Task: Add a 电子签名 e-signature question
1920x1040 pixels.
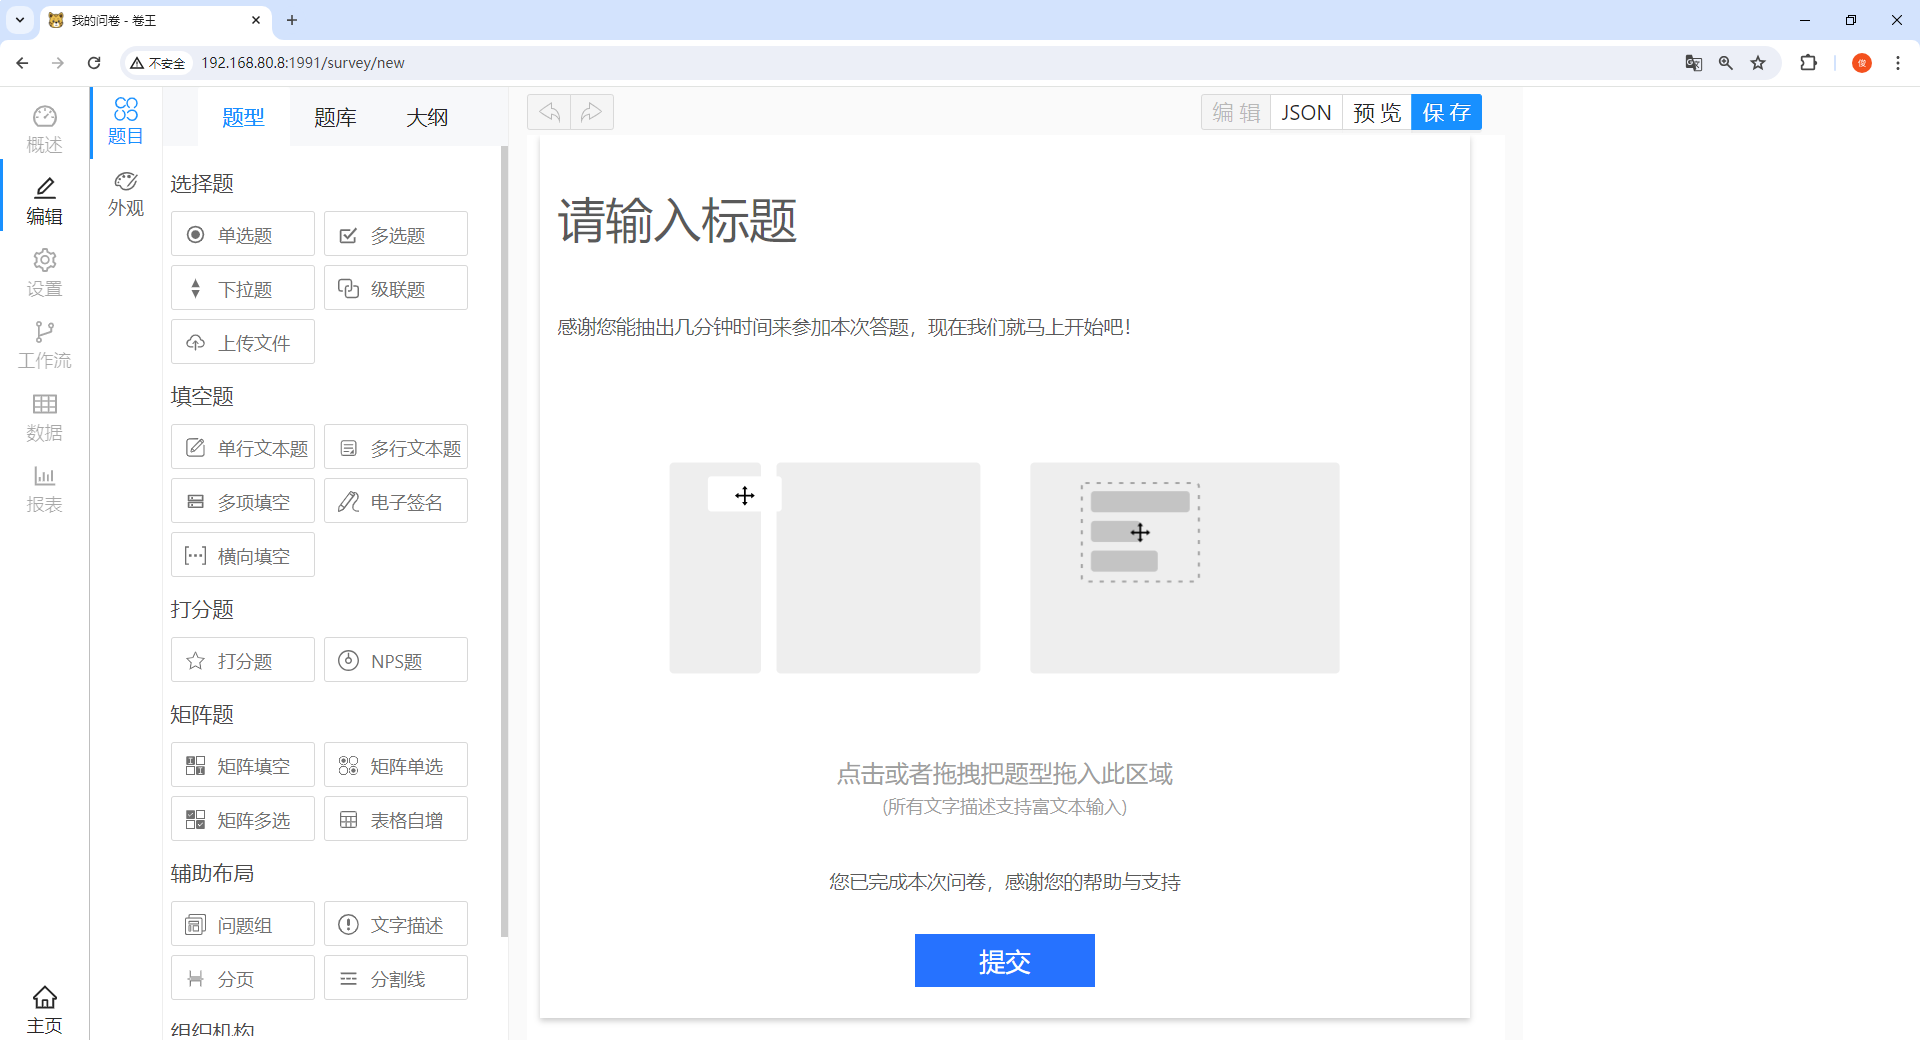Action: (396, 501)
